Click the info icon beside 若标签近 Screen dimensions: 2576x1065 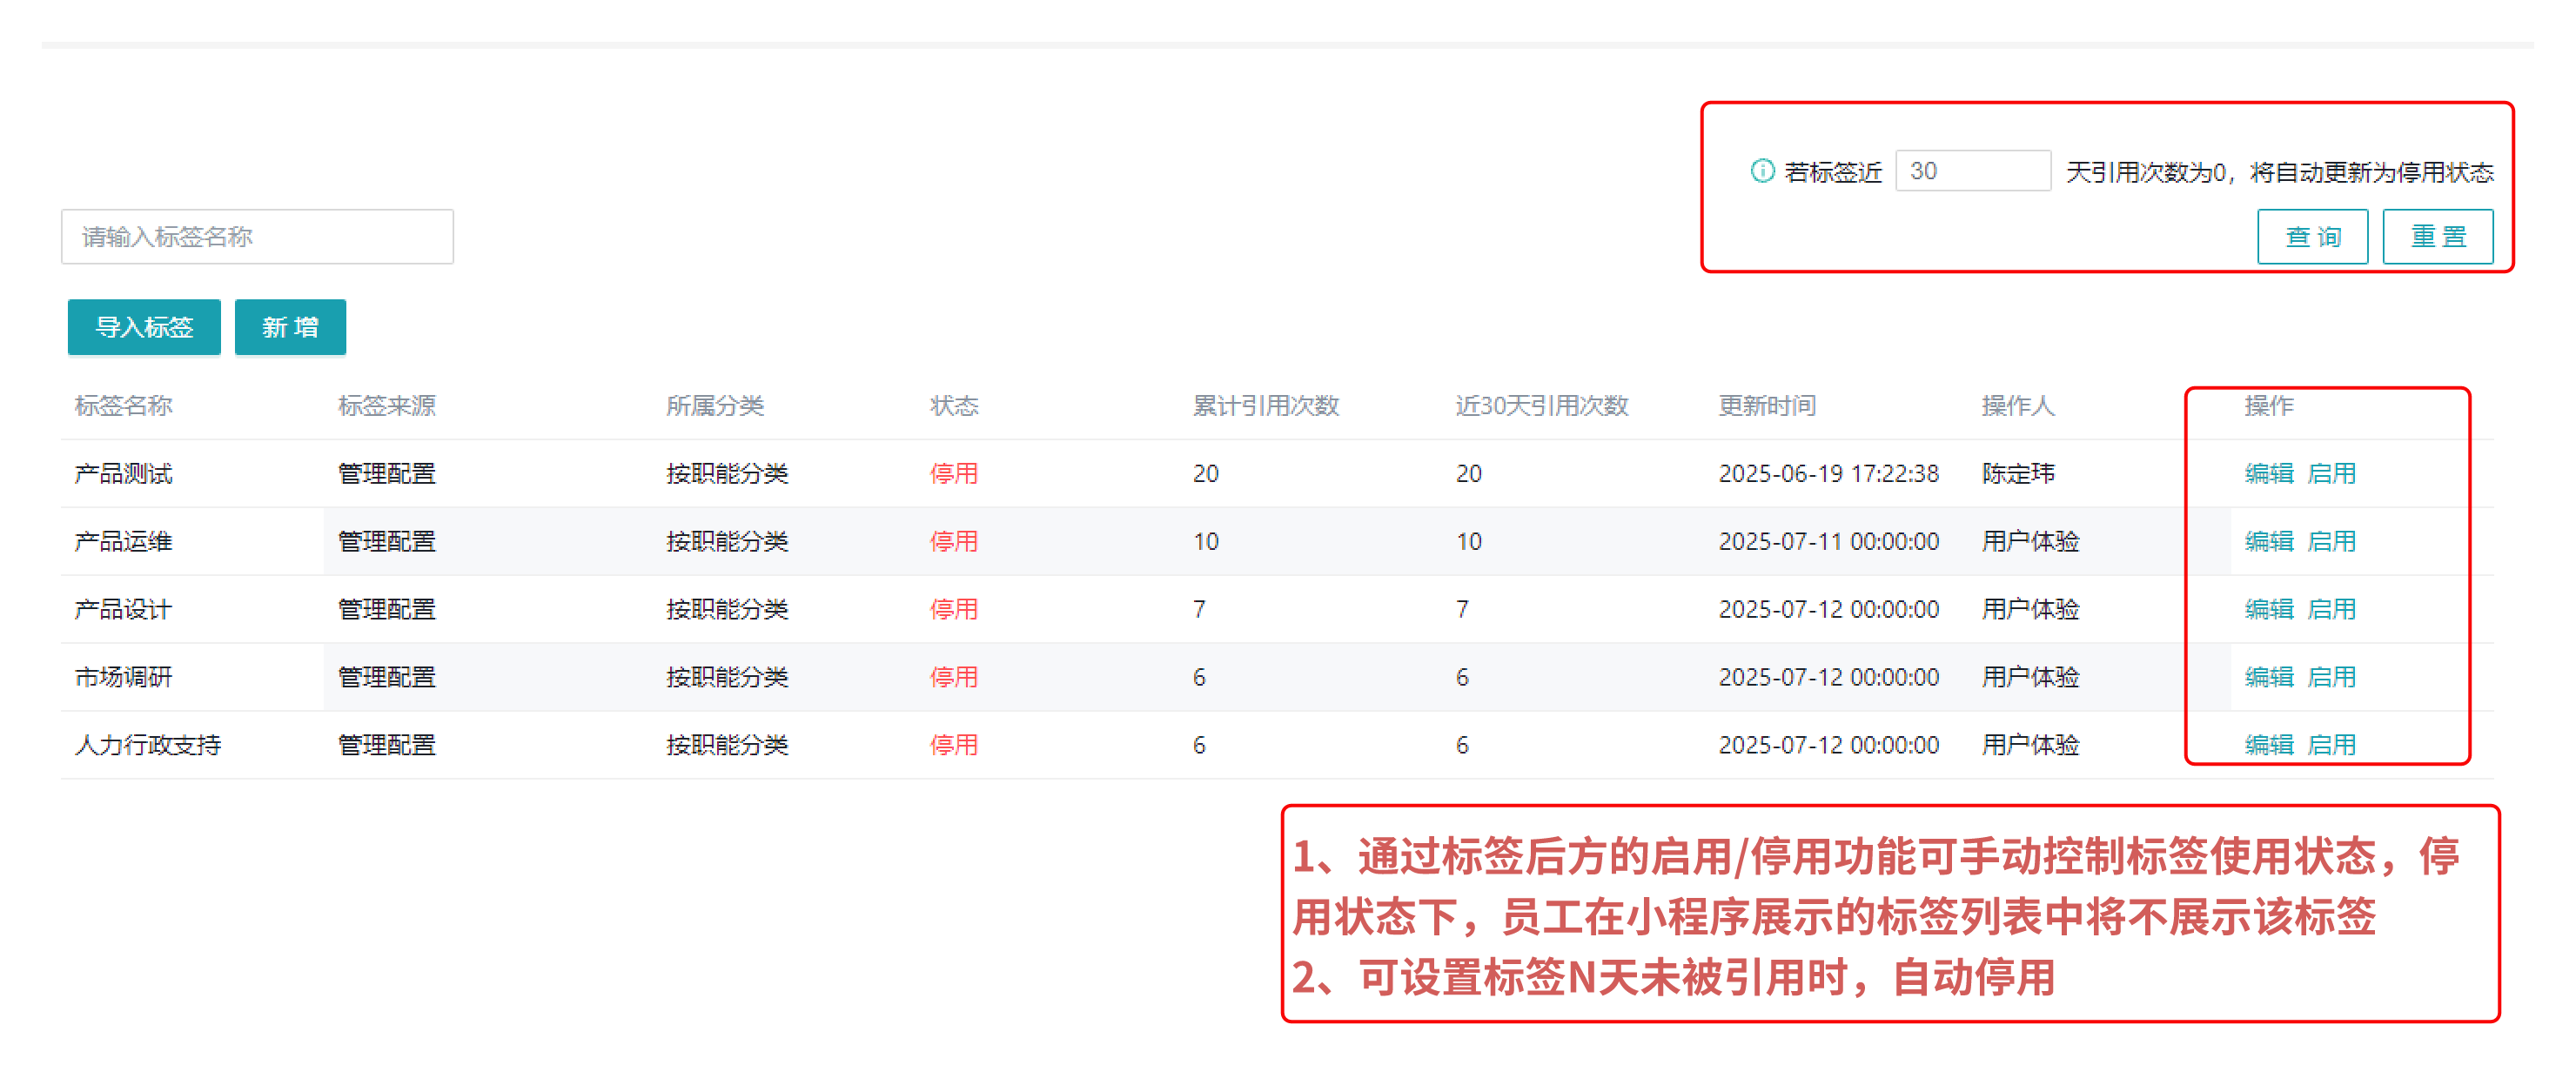click(1762, 171)
